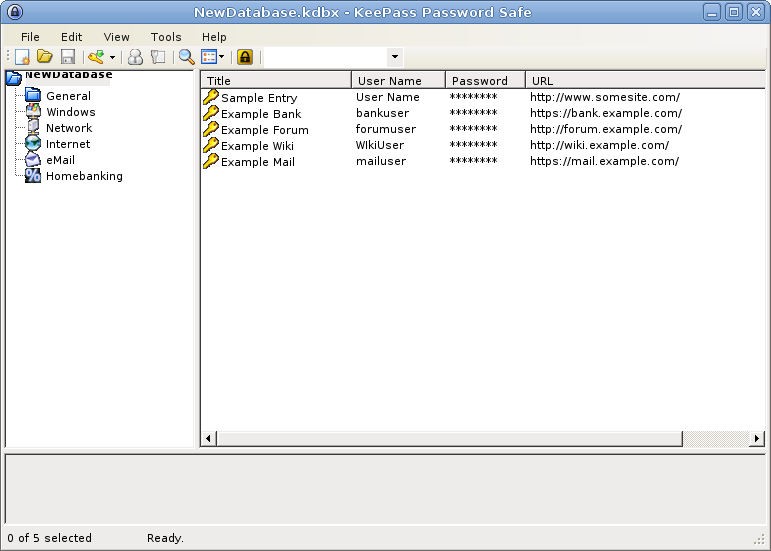Select the eMail envelope group icon

[x=33, y=159]
